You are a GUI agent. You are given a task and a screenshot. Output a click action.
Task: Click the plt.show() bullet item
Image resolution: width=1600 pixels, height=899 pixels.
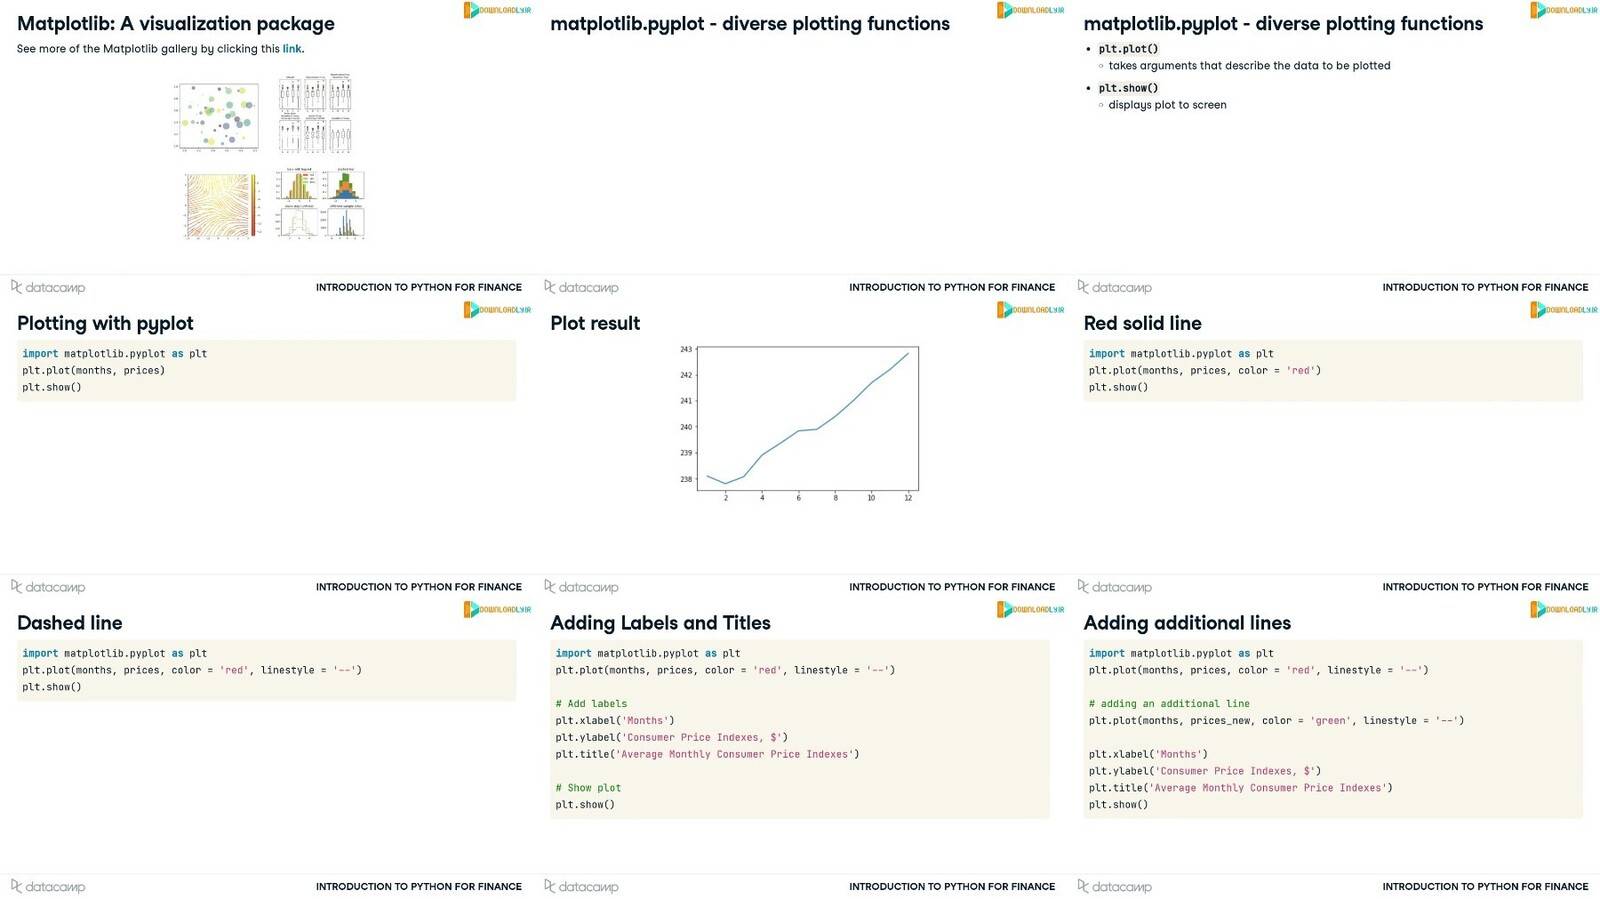pos(1128,88)
